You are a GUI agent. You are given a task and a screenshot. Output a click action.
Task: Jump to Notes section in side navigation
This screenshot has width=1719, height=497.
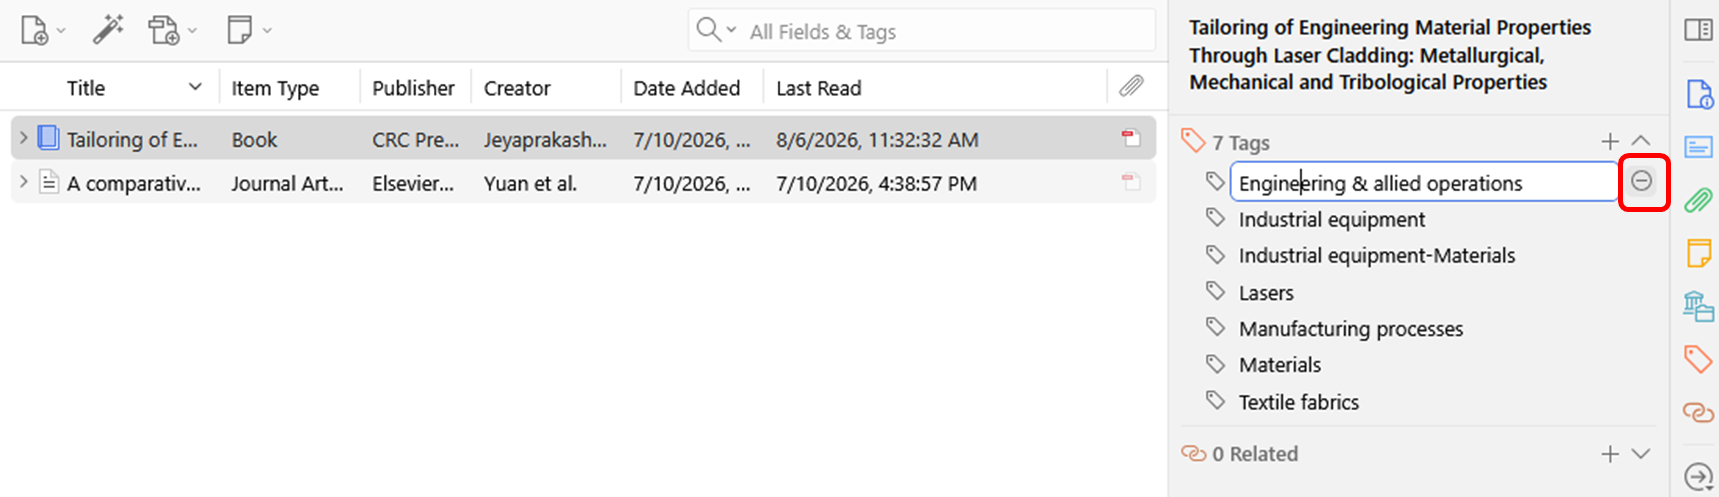[1698, 252]
